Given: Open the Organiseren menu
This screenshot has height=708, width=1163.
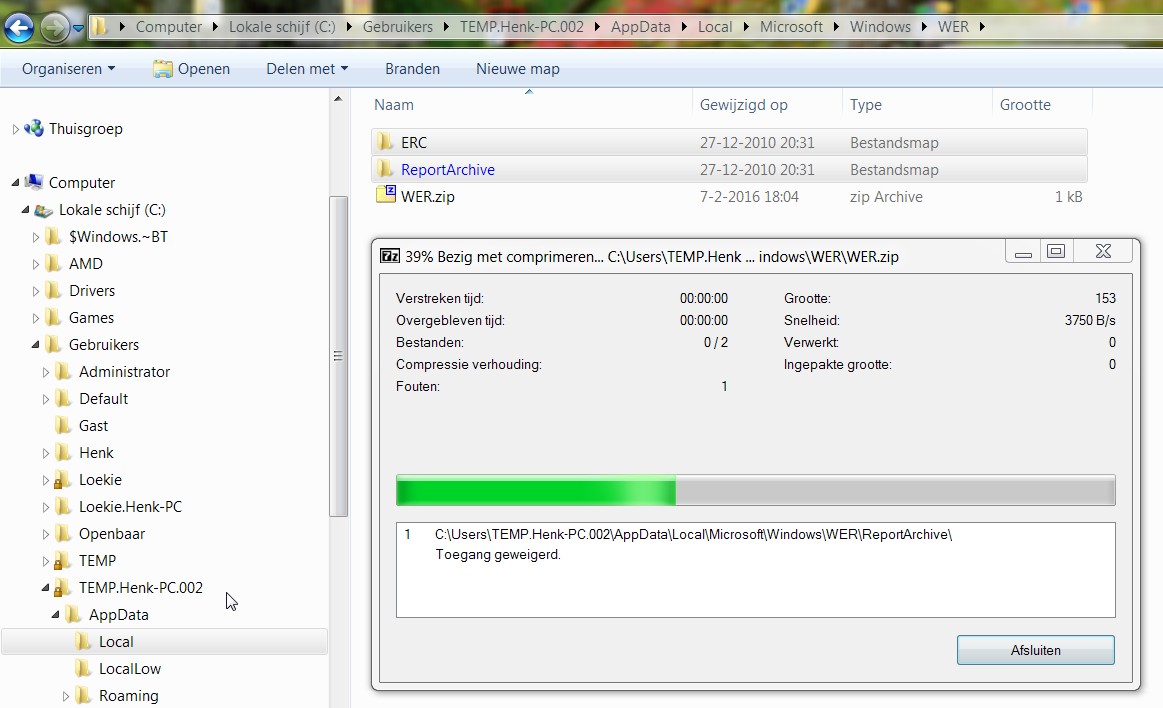Looking at the screenshot, I should 68,69.
